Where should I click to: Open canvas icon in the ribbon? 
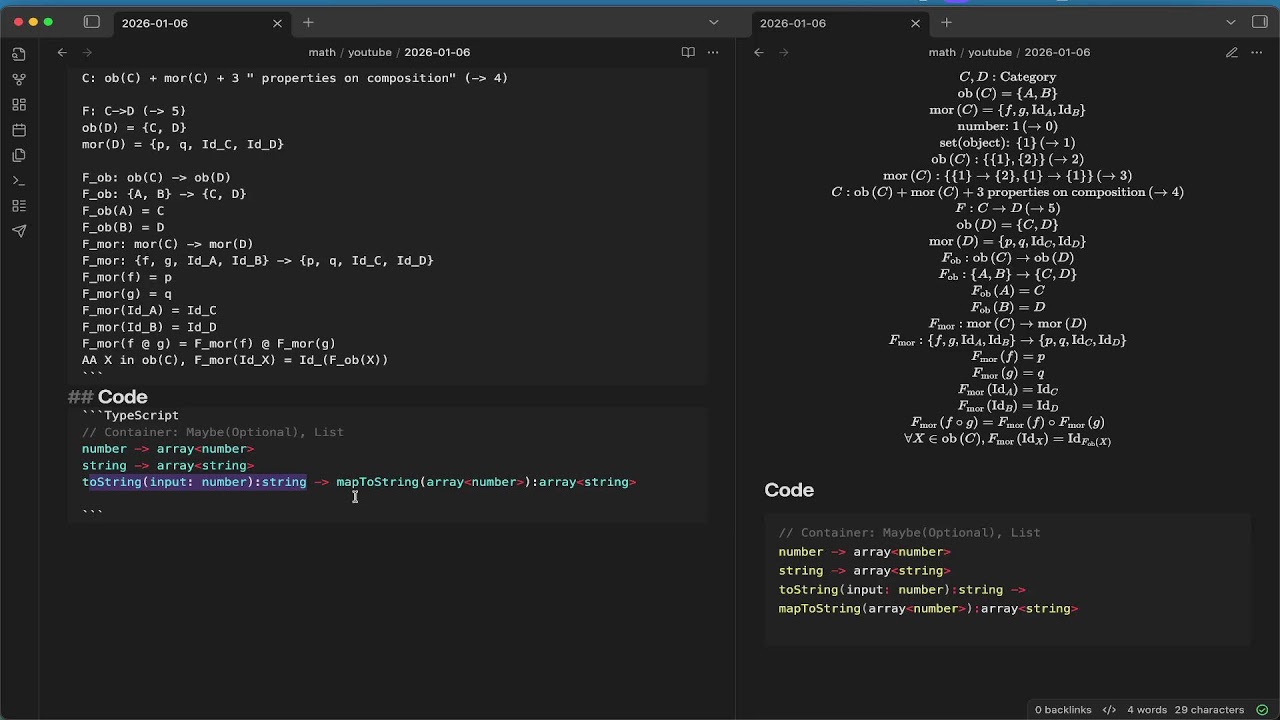click(x=19, y=105)
